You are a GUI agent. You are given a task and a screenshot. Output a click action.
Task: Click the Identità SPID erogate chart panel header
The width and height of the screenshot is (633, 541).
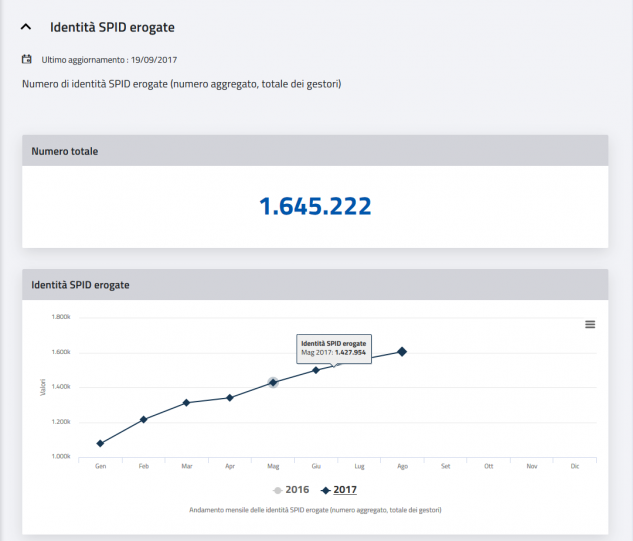(80, 285)
